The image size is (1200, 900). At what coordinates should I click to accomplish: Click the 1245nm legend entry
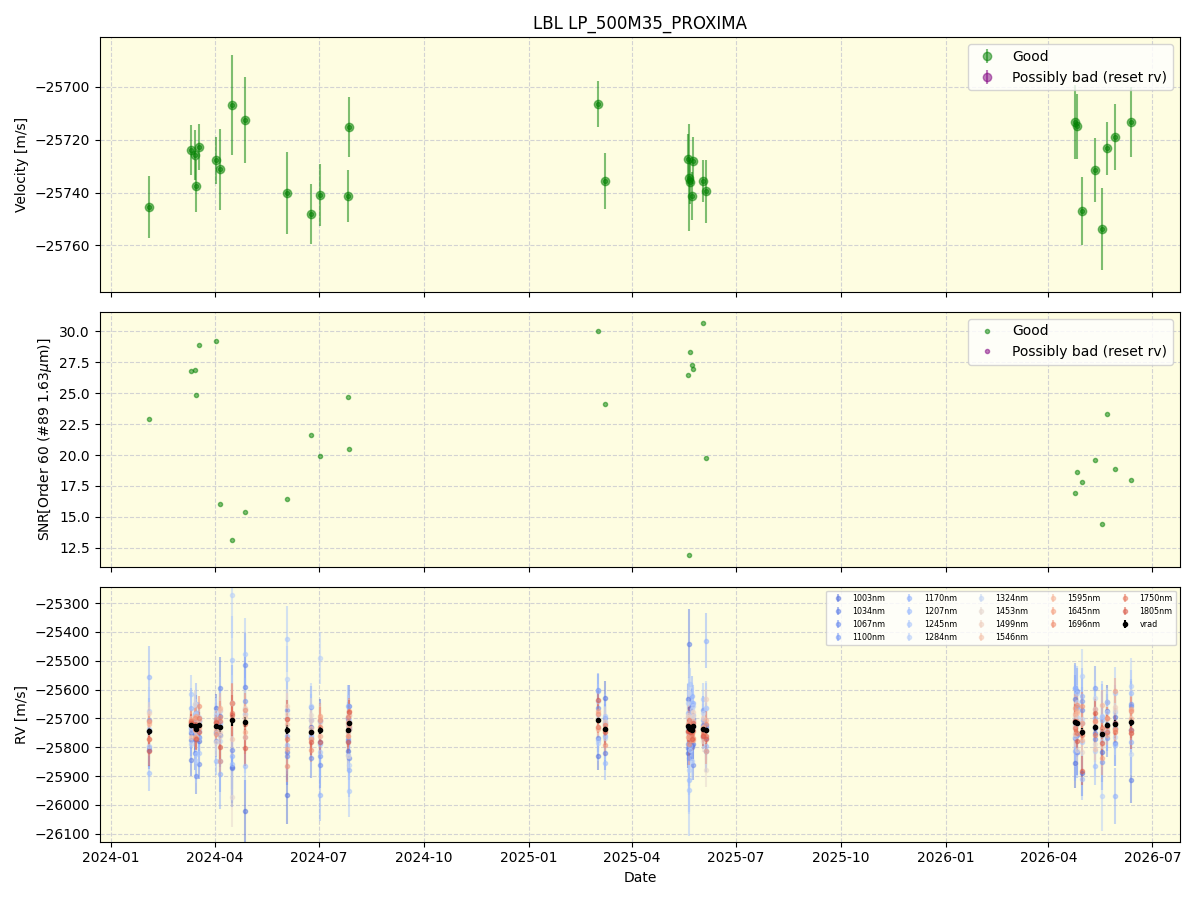931,624
